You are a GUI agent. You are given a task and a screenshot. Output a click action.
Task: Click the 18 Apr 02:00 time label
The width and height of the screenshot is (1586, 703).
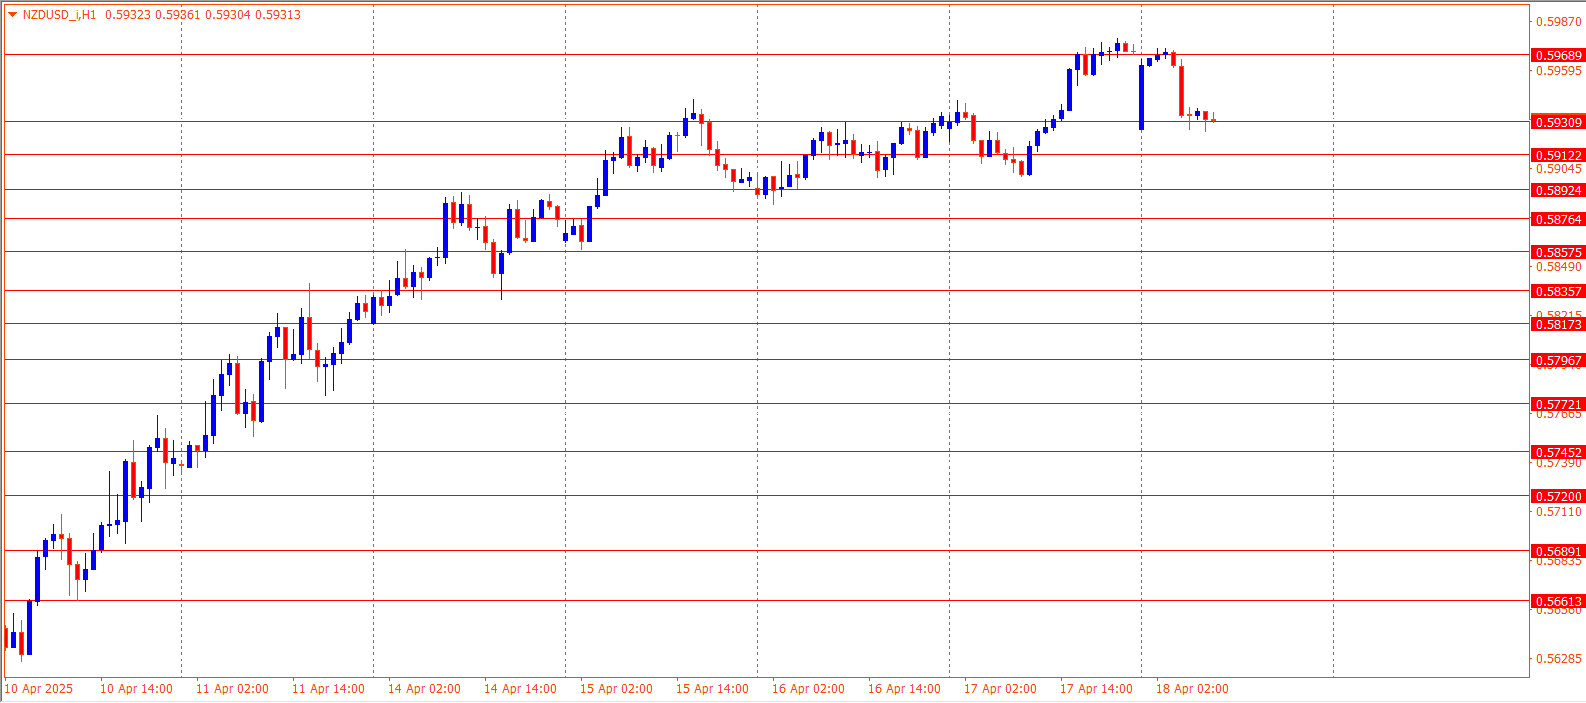[x=1192, y=688]
